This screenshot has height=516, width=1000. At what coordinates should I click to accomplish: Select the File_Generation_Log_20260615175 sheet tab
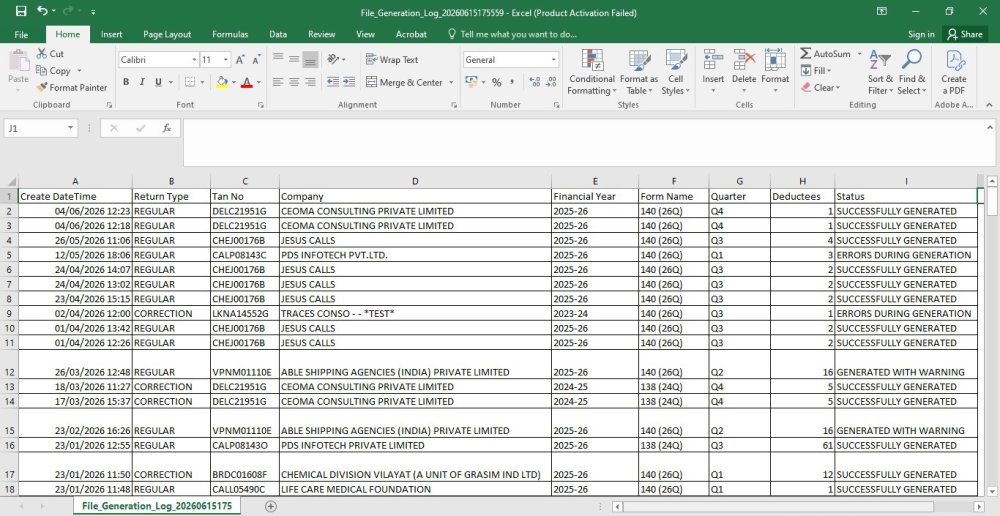pyautogui.click(x=157, y=506)
